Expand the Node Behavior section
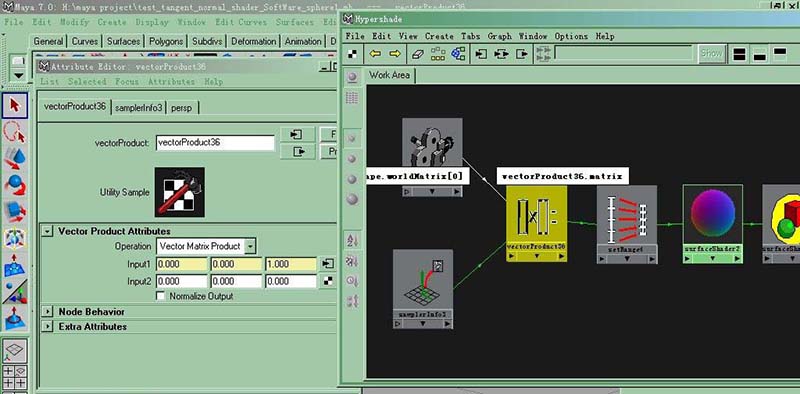 [x=47, y=311]
